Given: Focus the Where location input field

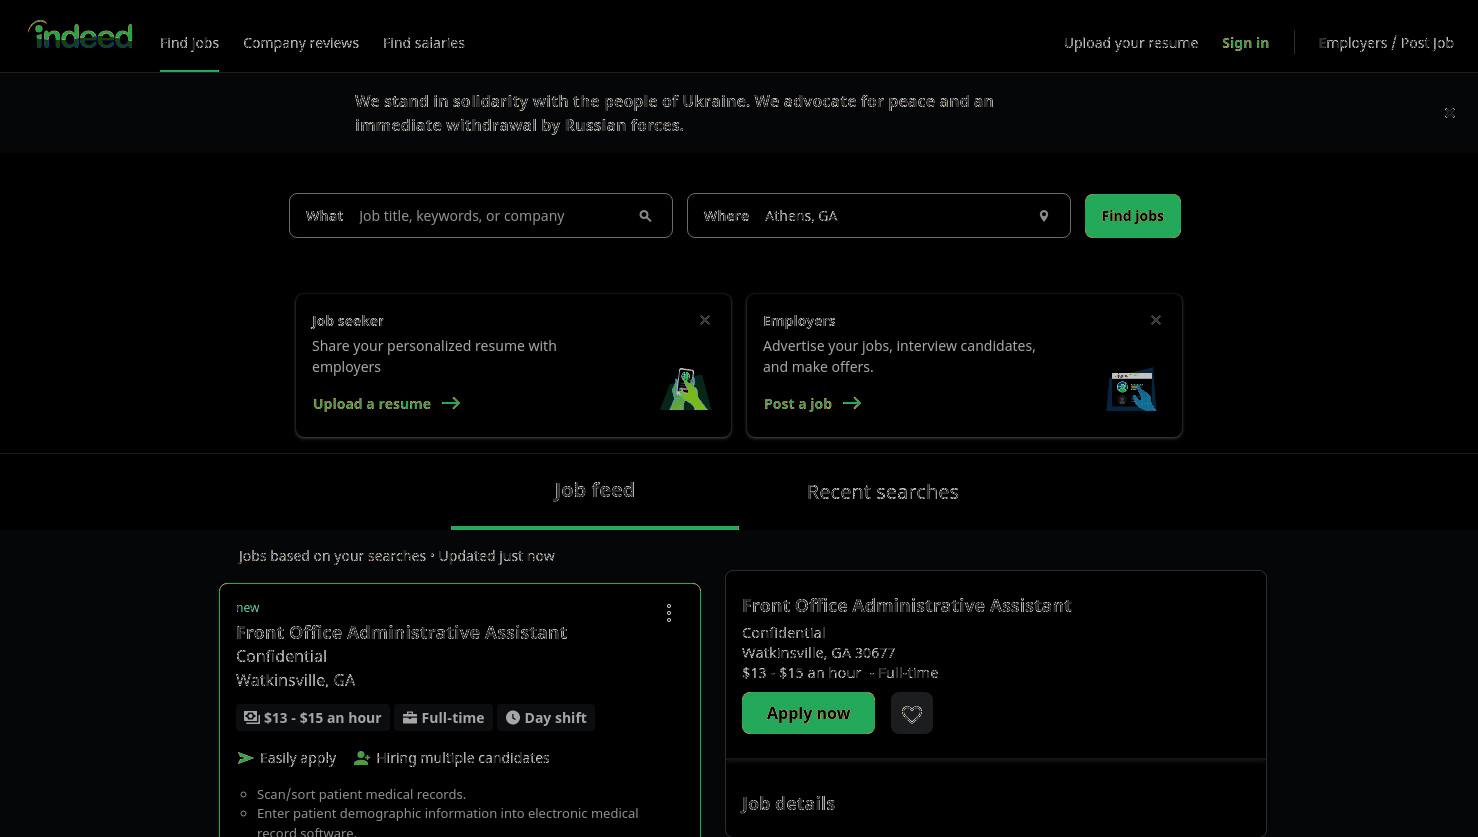Looking at the screenshot, I should [x=879, y=216].
